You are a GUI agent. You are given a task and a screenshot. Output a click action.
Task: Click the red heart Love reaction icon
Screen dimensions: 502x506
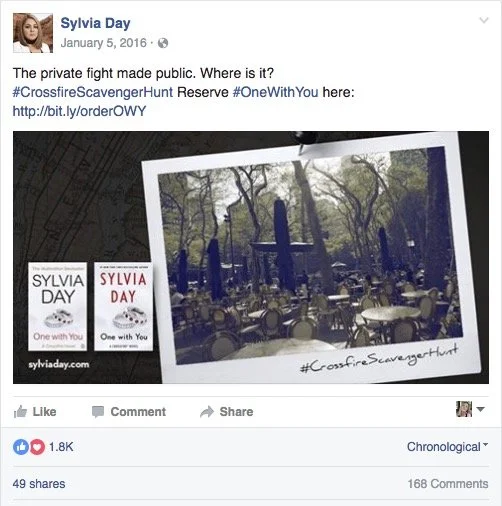37,447
